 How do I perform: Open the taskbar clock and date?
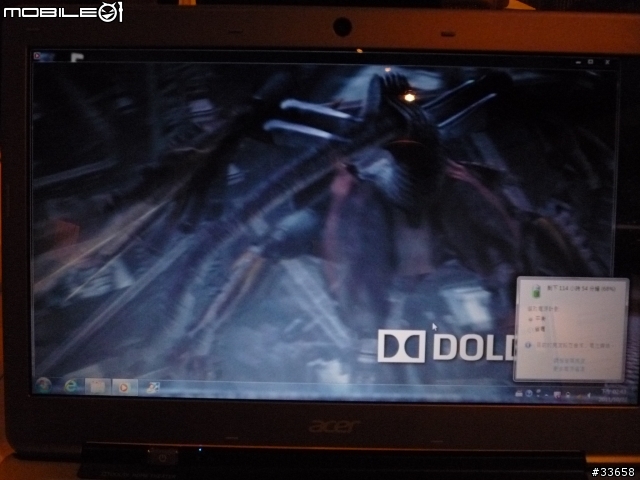(612, 395)
